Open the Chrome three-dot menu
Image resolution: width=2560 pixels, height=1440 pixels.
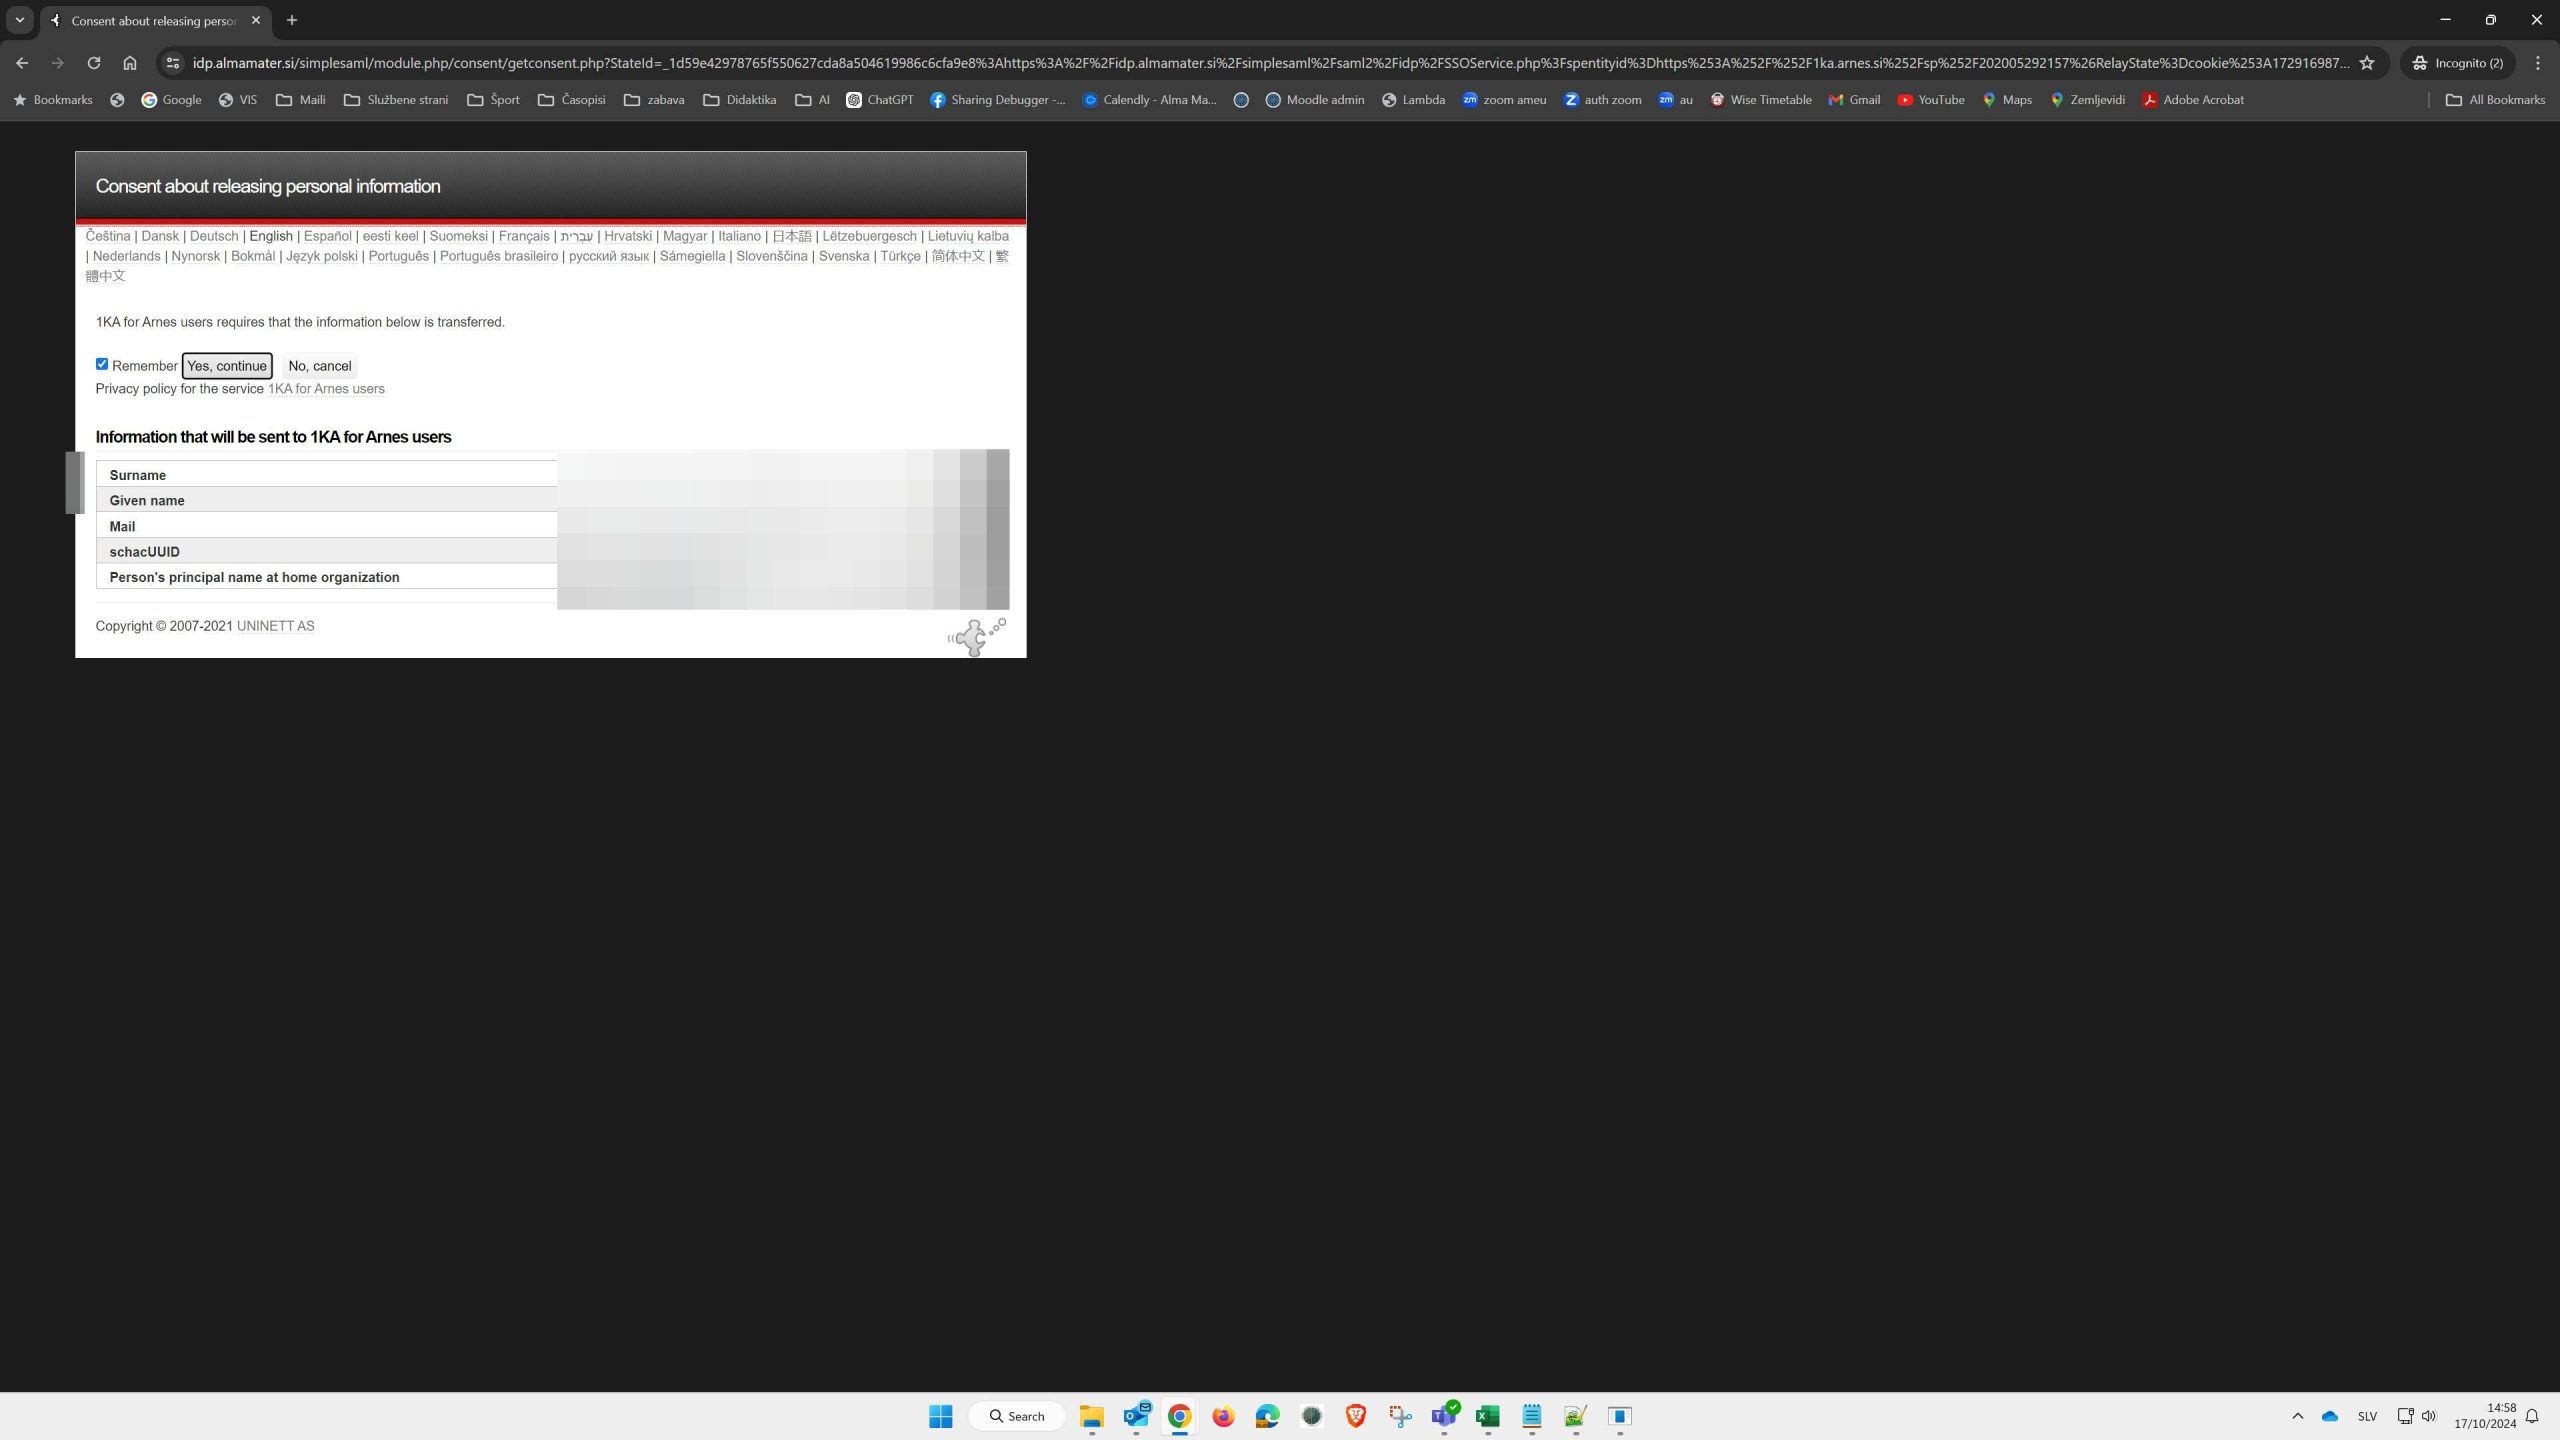2537,63
